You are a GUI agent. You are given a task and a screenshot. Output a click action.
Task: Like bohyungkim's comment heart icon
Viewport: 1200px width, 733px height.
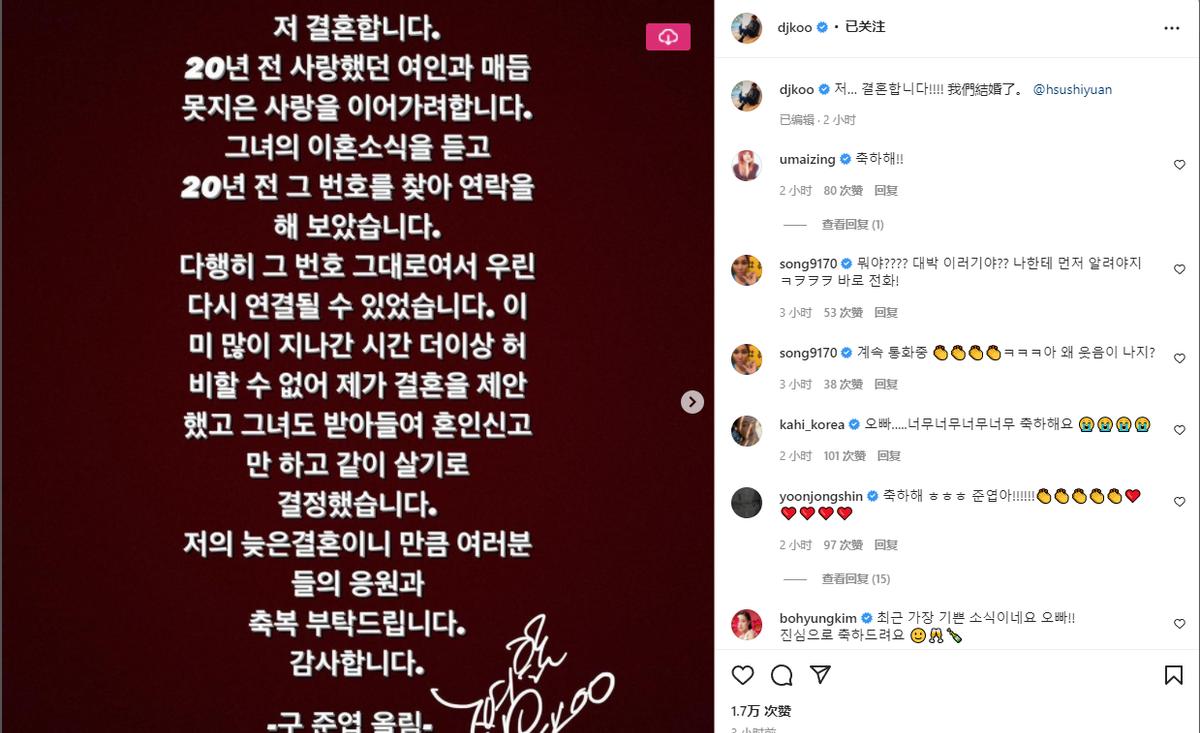pyautogui.click(x=1179, y=624)
